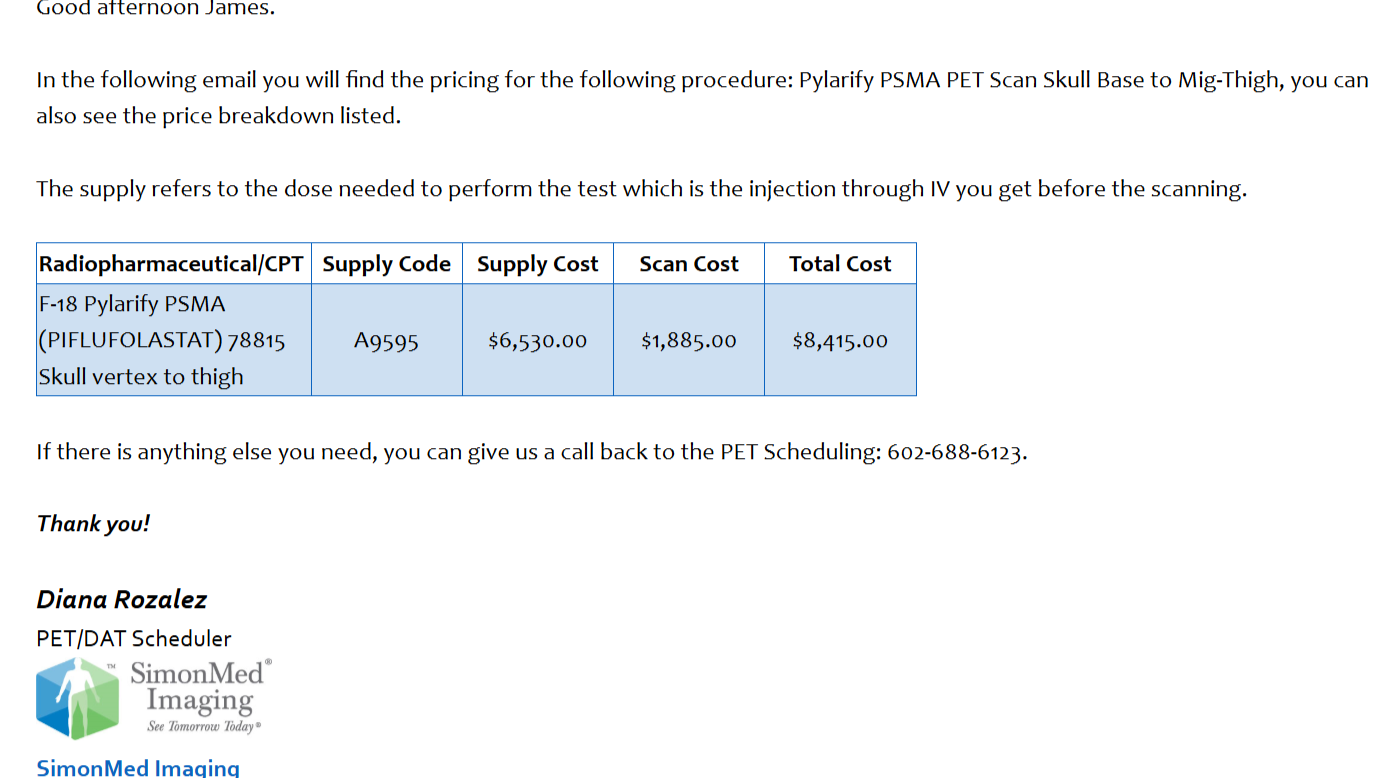This screenshot has height=778, width=1378.
Task: Open the SimonMed Imaging link
Action: coord(138,768)
